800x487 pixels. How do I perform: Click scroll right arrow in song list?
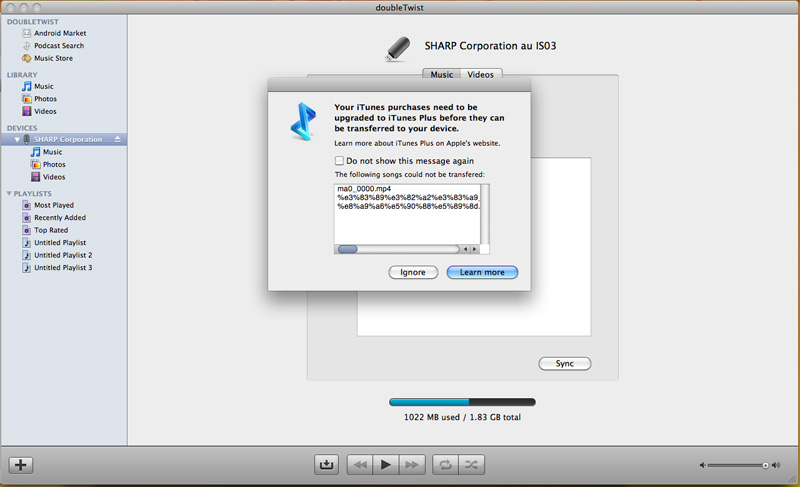(474, 249)
